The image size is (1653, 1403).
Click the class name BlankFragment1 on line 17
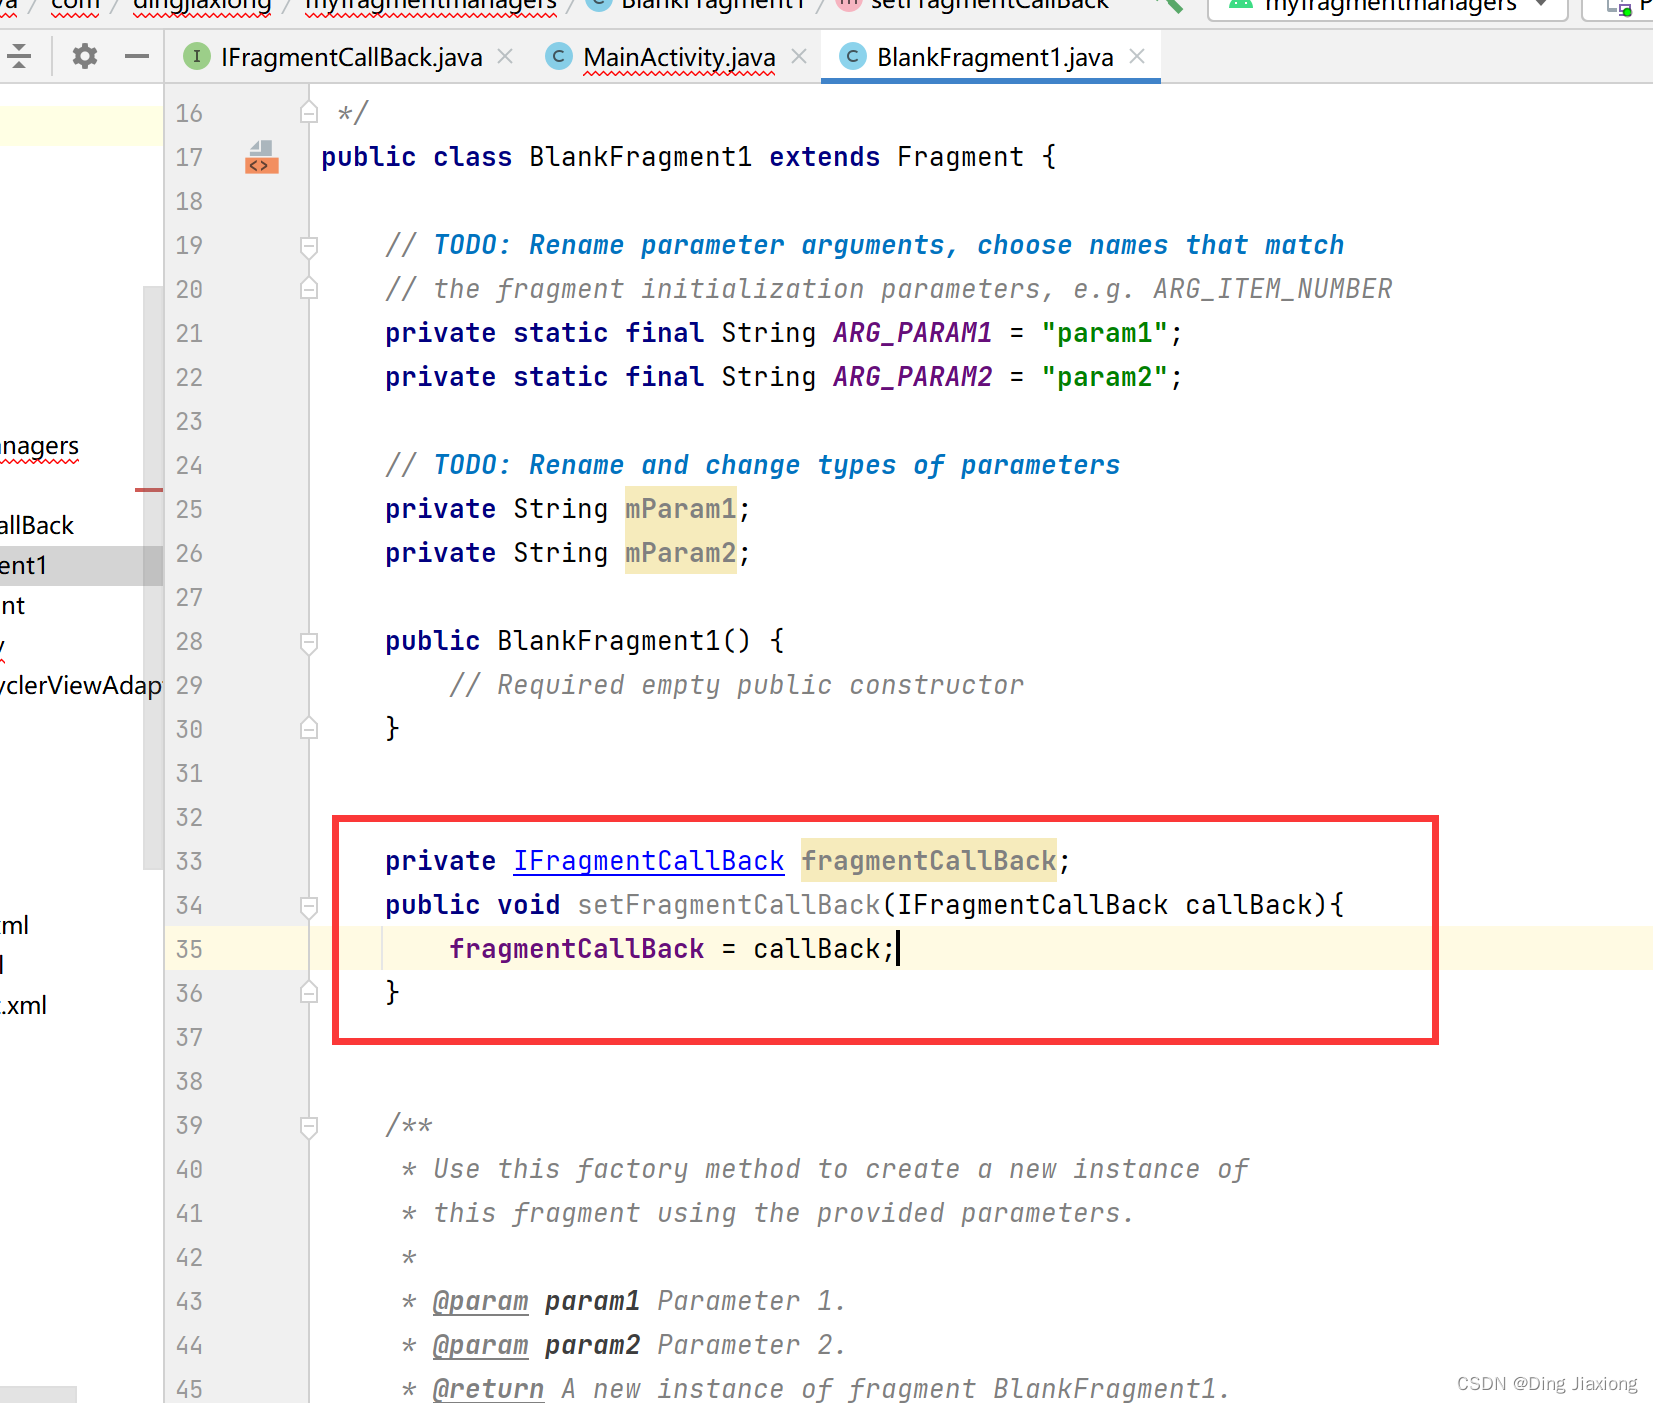pyautogui.click(x=641, y=157)
